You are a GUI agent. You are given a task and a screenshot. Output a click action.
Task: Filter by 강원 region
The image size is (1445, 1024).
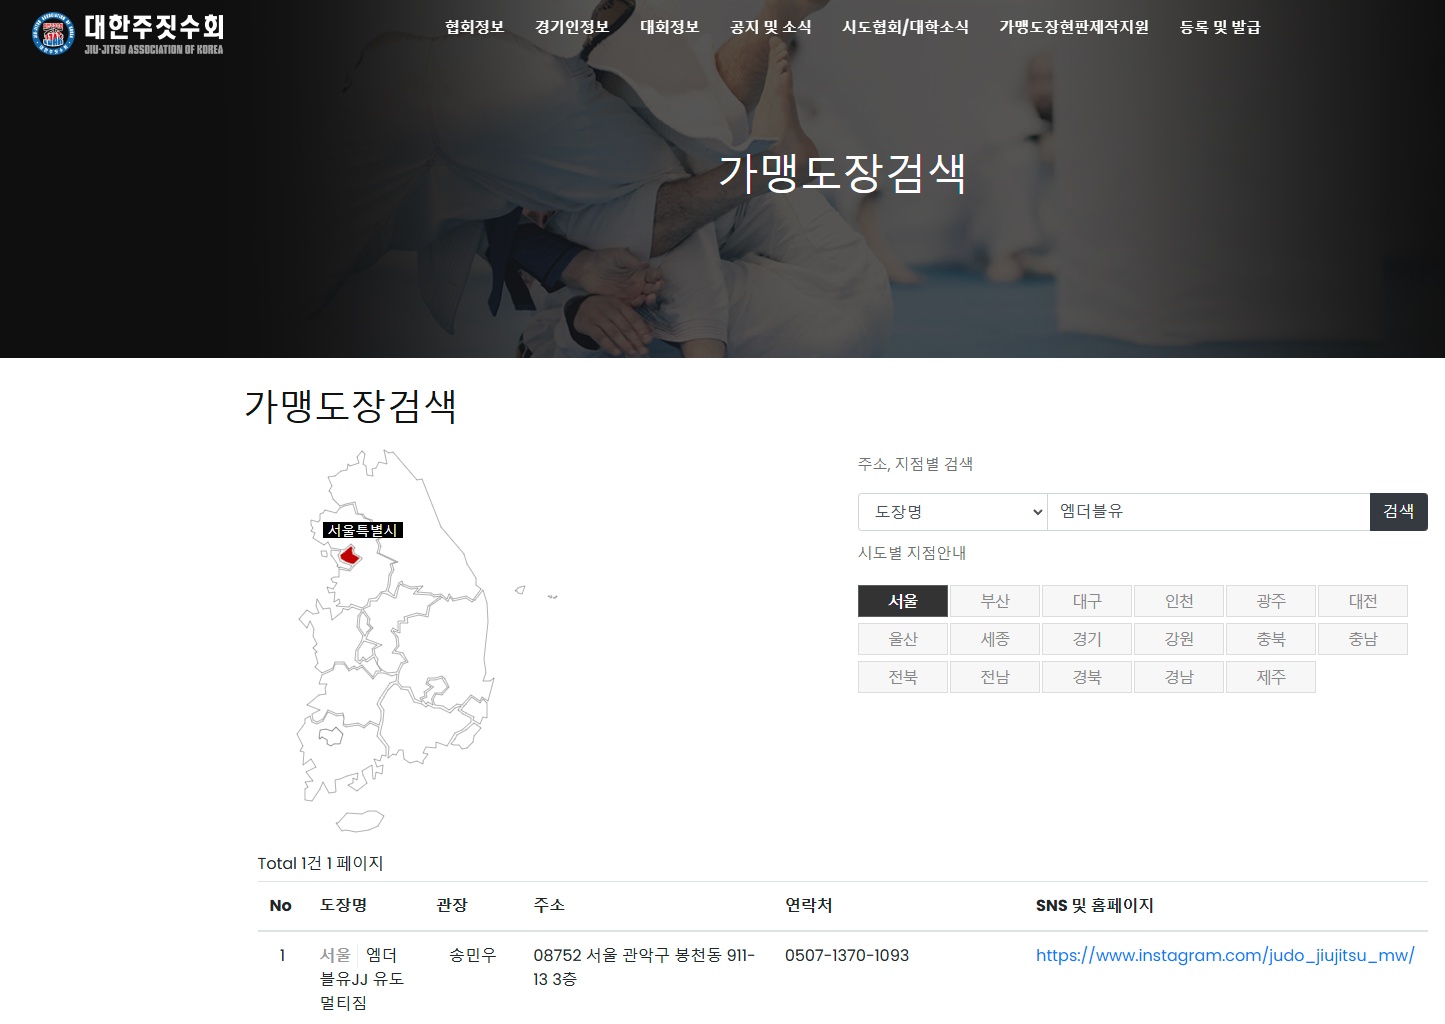tap(1179, 639)
